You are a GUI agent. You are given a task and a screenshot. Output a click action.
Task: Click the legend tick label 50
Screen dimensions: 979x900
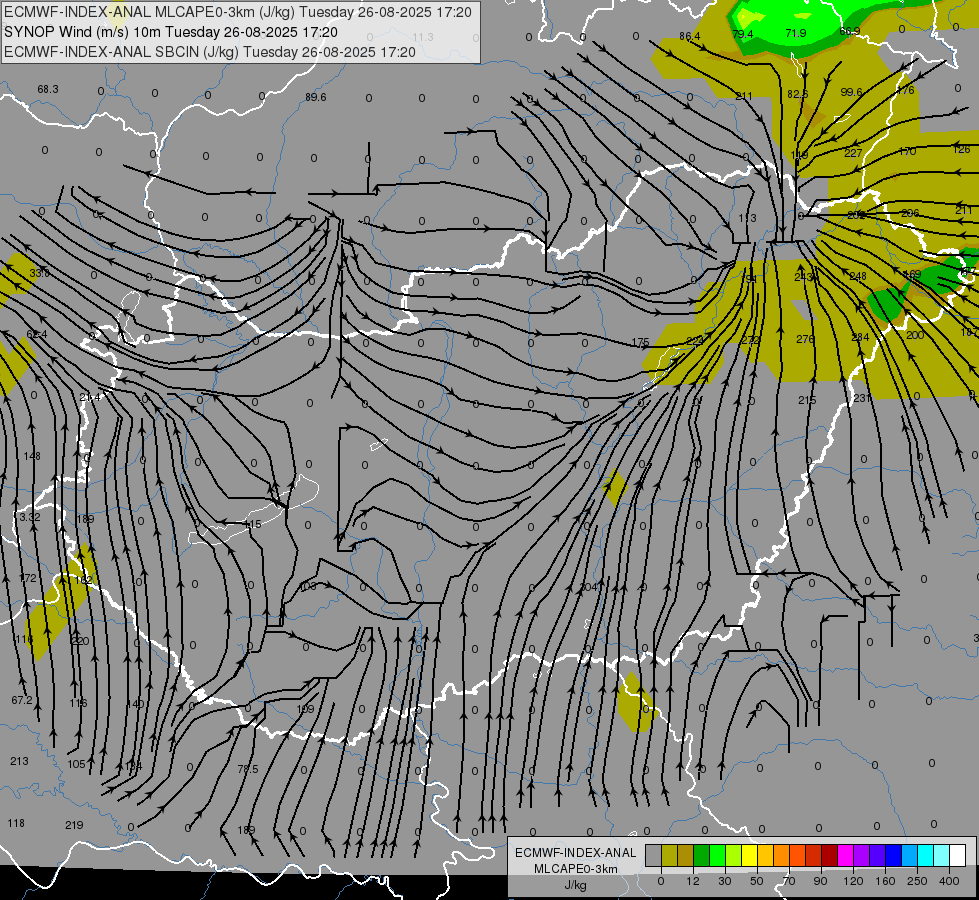(757, 881)
